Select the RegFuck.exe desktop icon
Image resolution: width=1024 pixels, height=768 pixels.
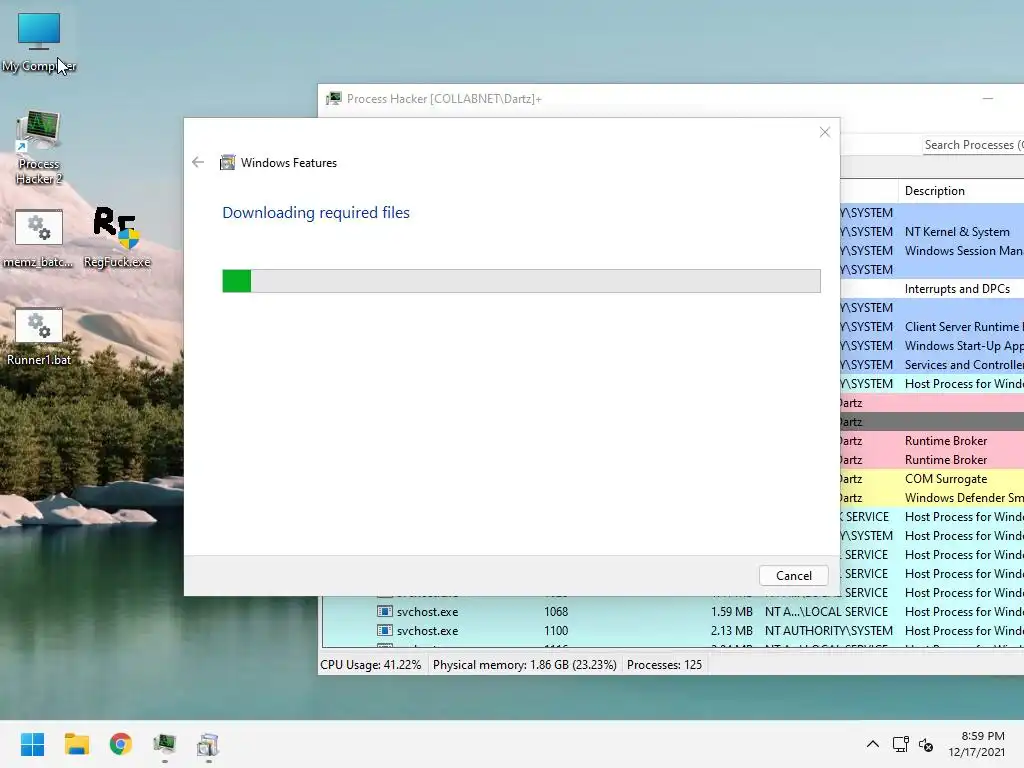117,238
